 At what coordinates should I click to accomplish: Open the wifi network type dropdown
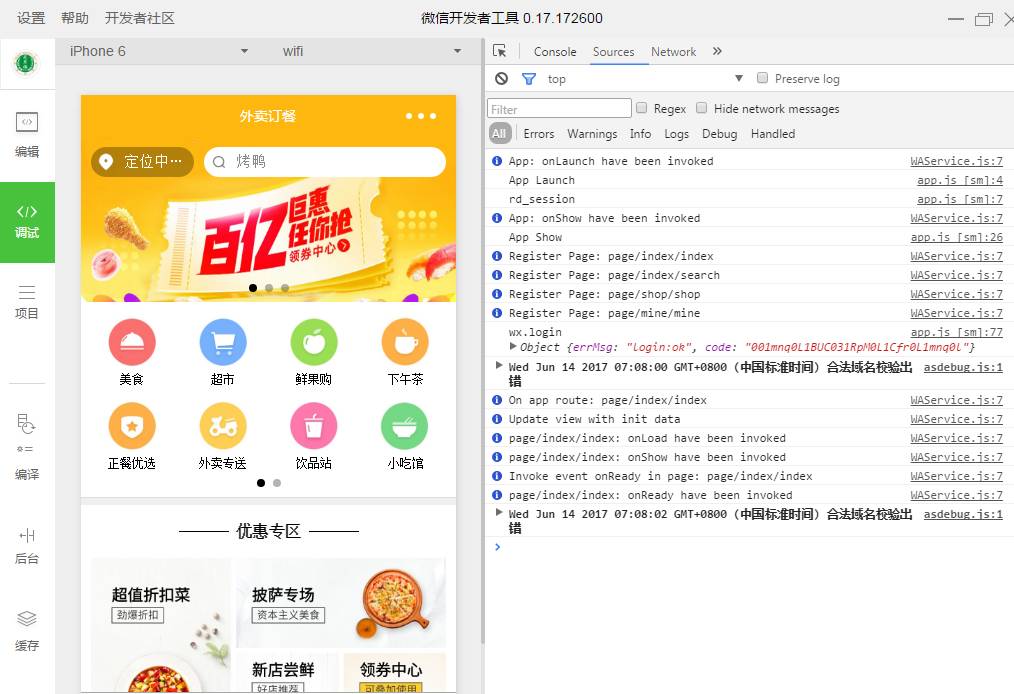coord(372,51)
